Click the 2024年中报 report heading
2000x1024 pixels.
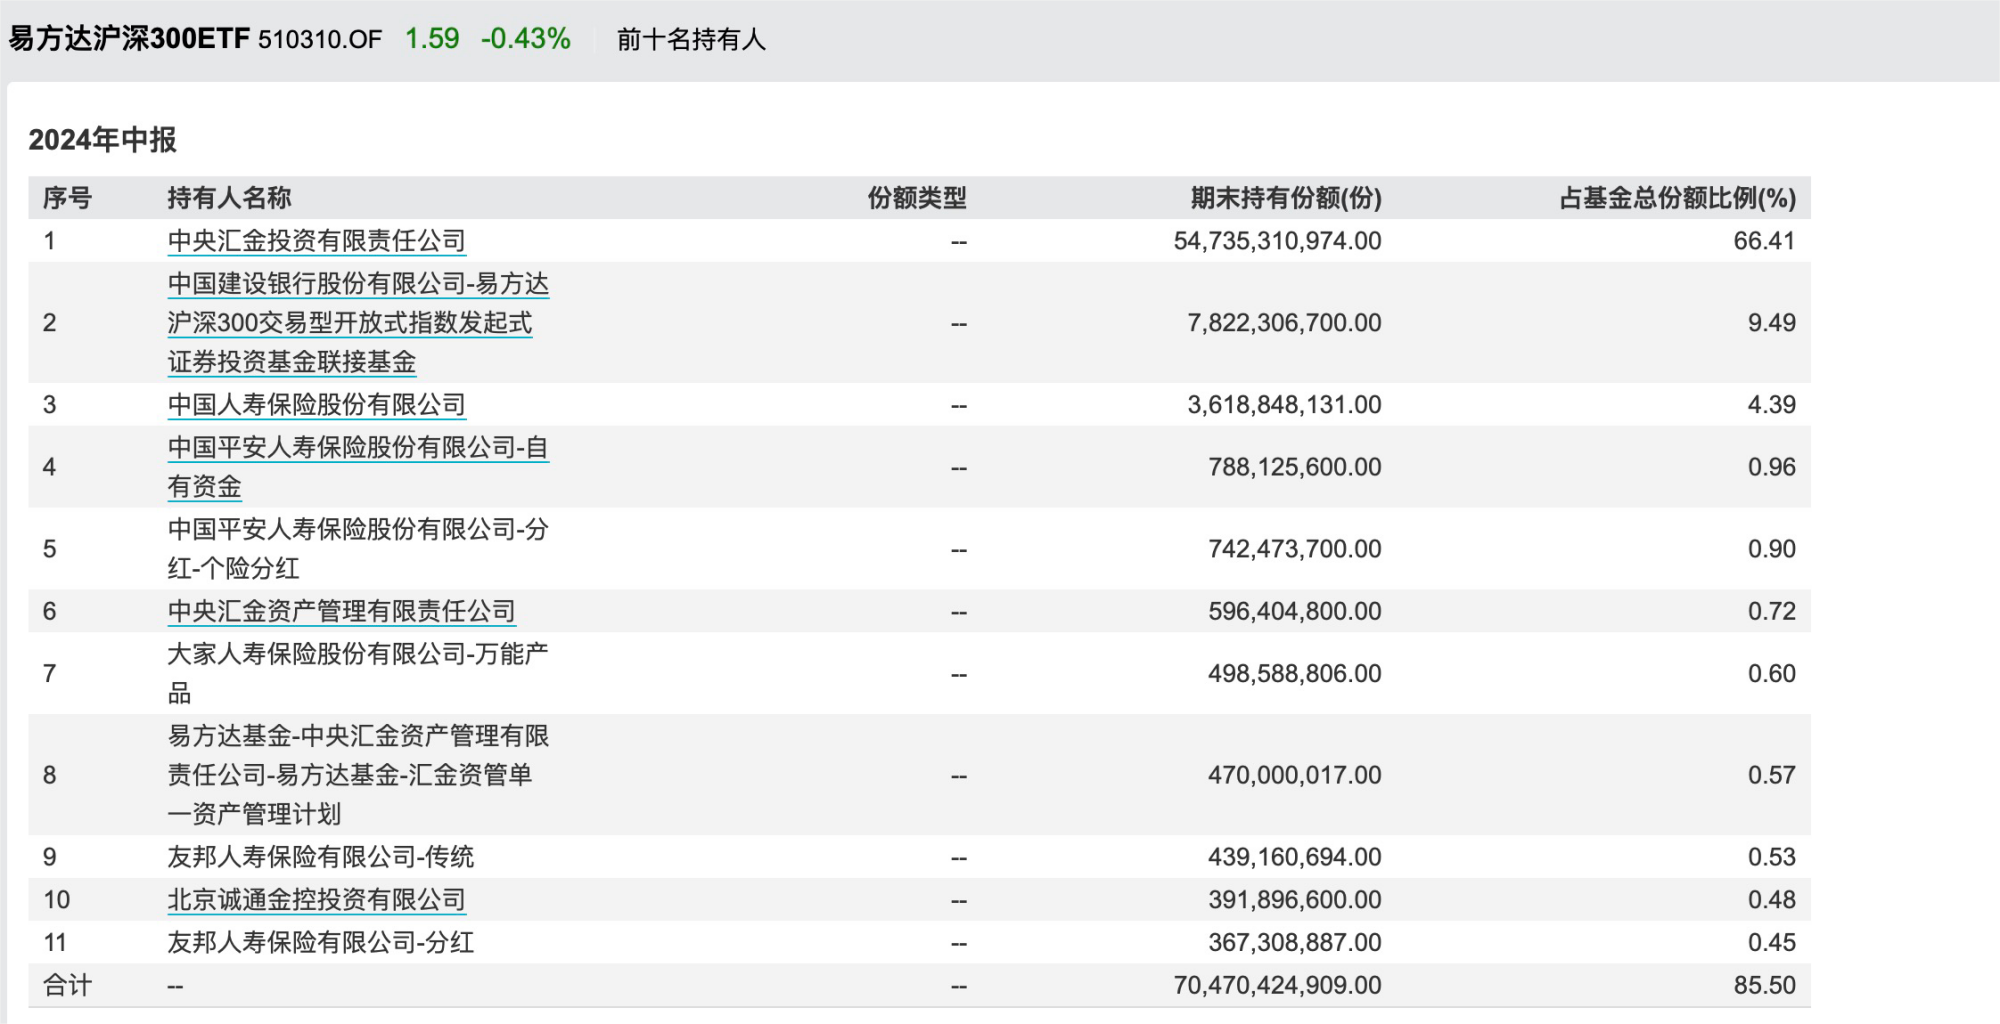pos(102,140)
